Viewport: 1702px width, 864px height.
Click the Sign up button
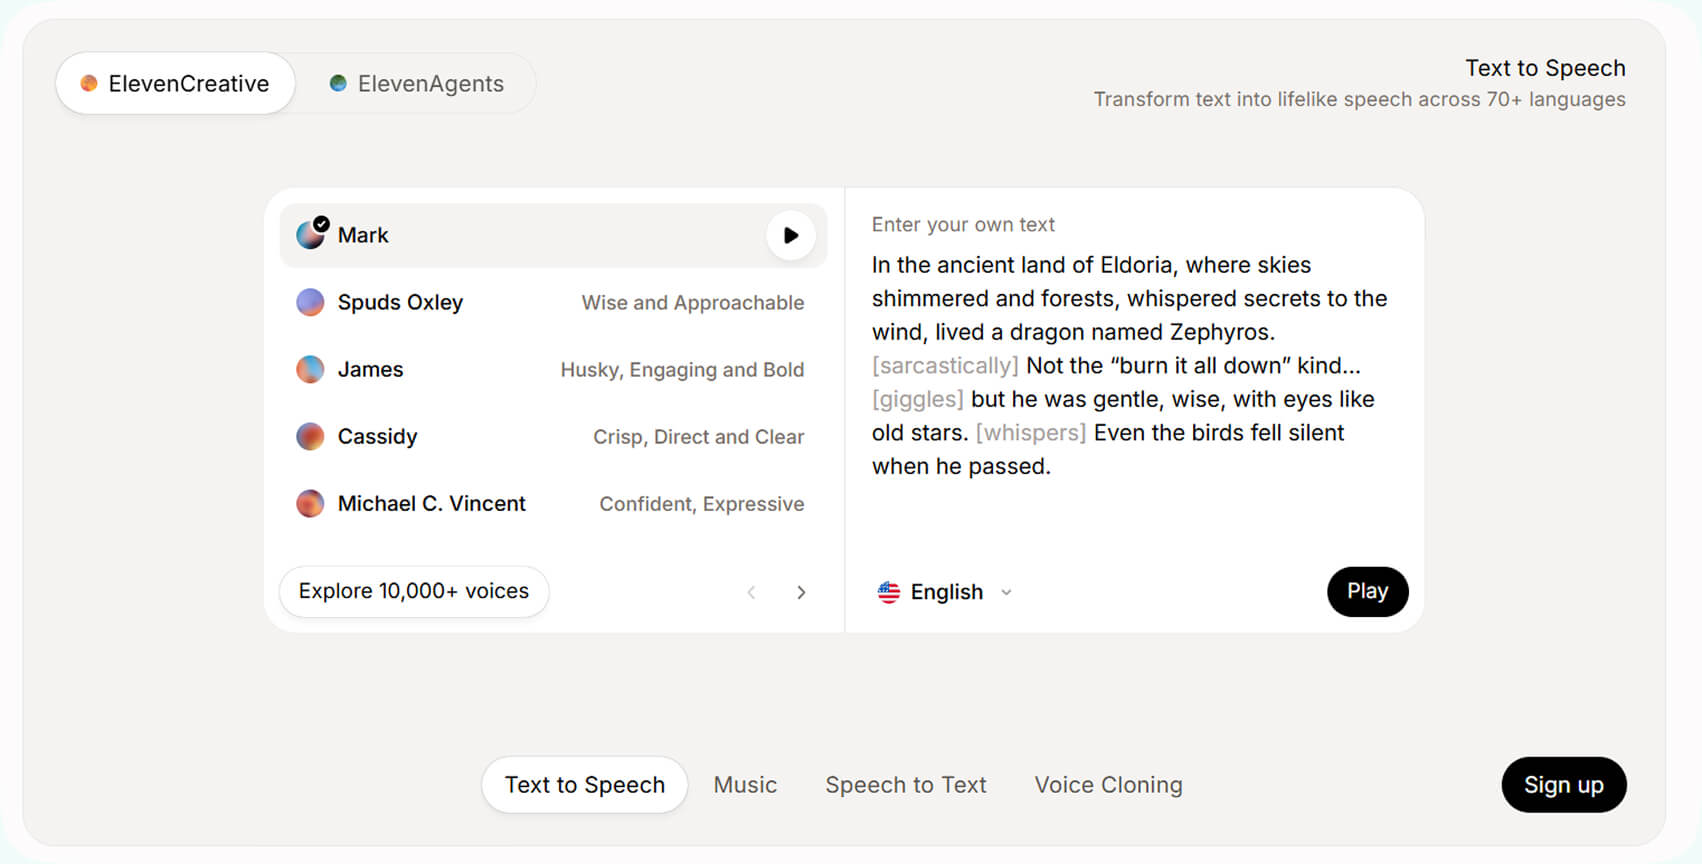pyautogui.click(x=1564, y=785)
